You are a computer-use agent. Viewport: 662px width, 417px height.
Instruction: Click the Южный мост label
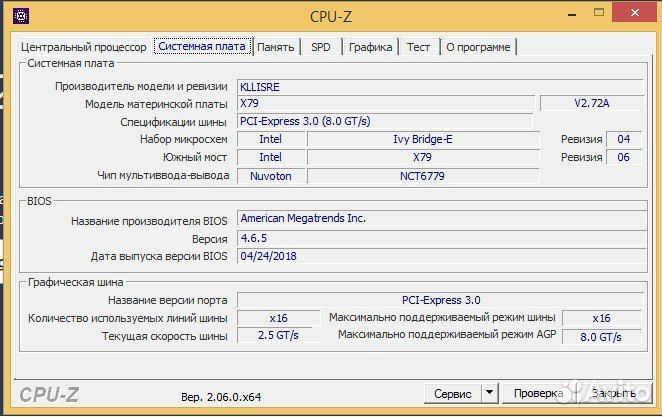coord(195,157)
